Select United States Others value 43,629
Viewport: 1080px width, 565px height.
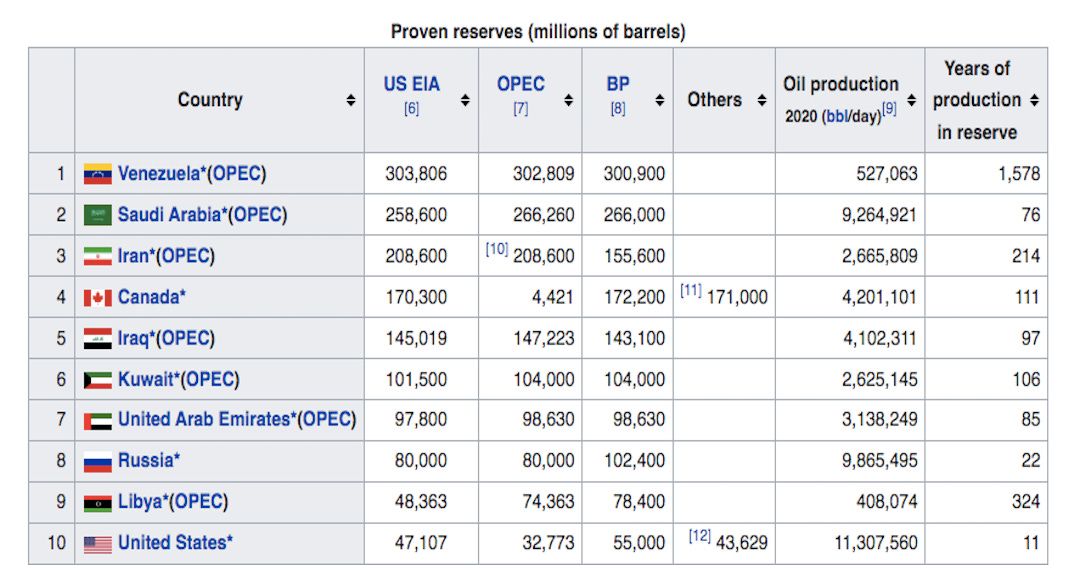pos(742,543)
